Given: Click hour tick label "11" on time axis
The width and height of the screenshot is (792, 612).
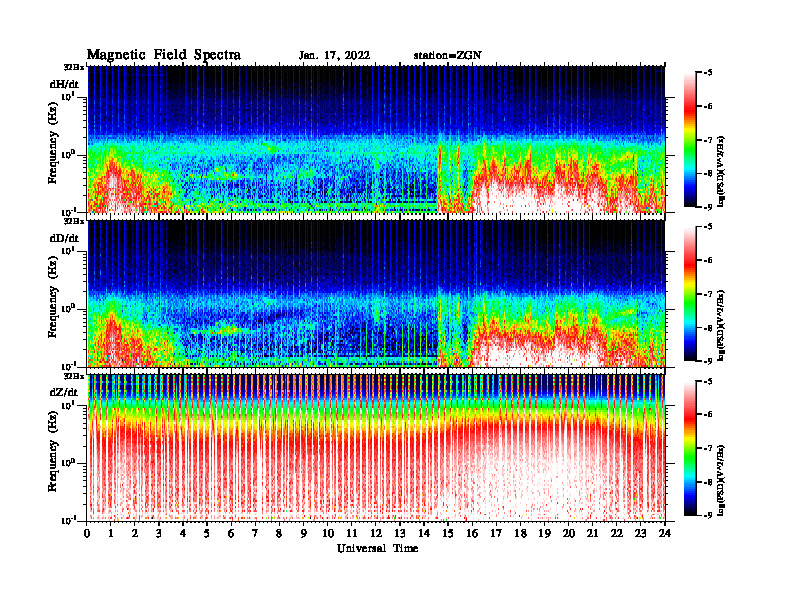Looking at the screenshot, I should click(x=352, y=534).
